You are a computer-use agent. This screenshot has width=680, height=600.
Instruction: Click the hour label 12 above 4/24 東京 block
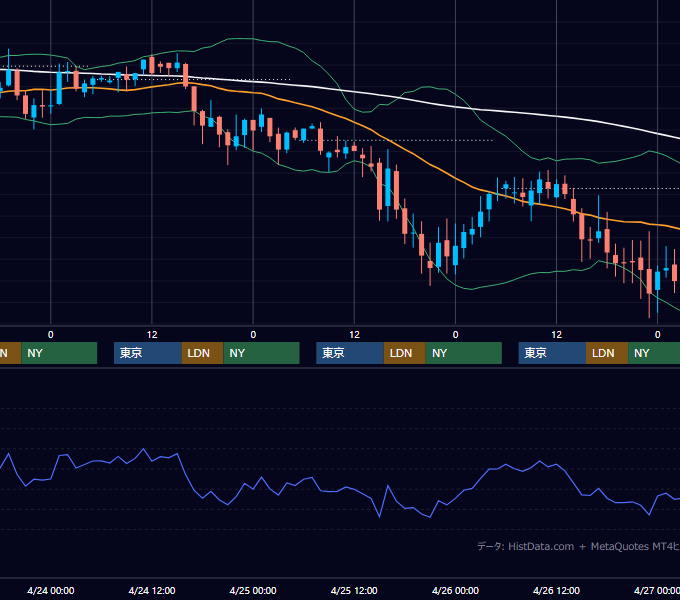coord(152,335)
